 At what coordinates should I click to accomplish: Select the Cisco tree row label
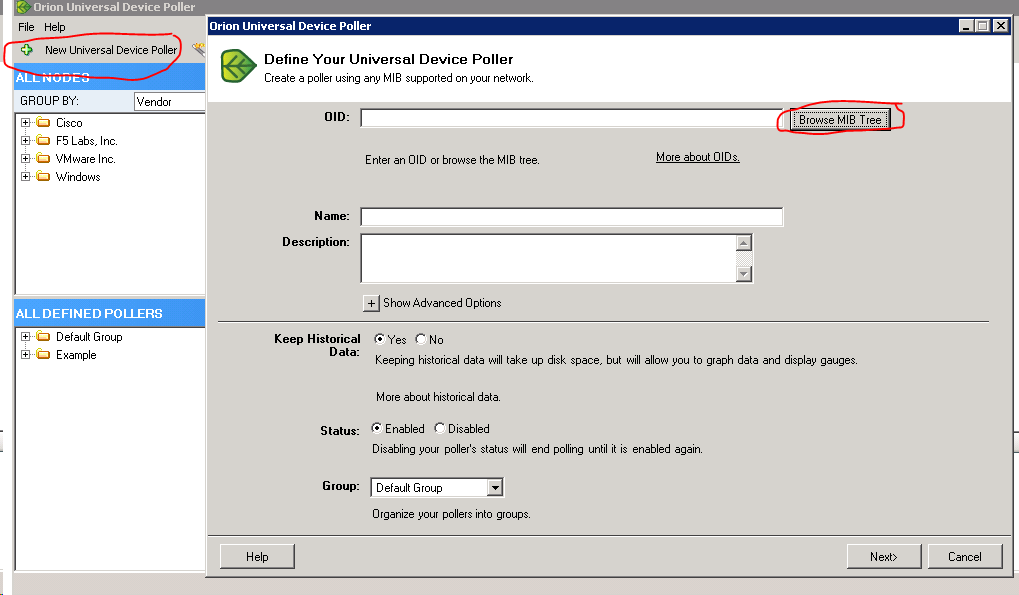click(69, 123)
